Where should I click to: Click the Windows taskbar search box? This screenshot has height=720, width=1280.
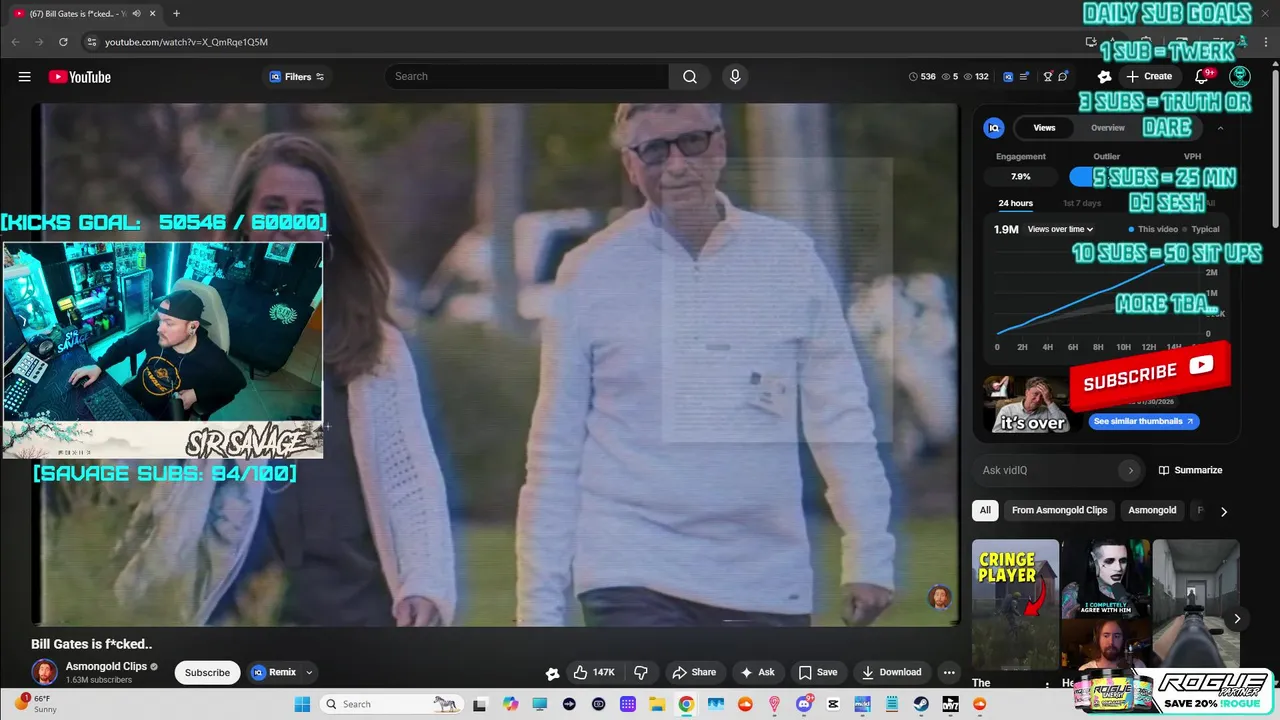[392, 704]
